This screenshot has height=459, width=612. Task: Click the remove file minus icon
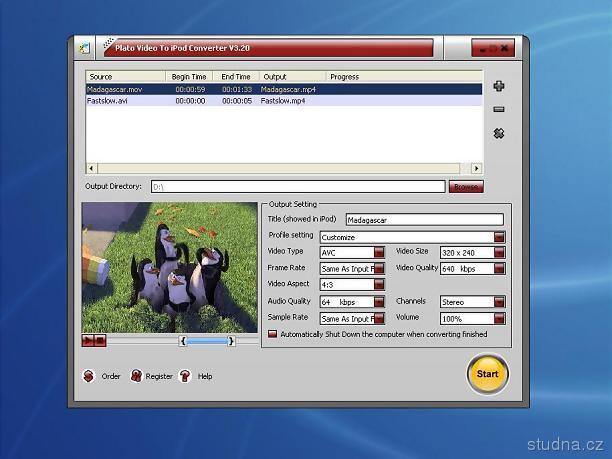498,109
